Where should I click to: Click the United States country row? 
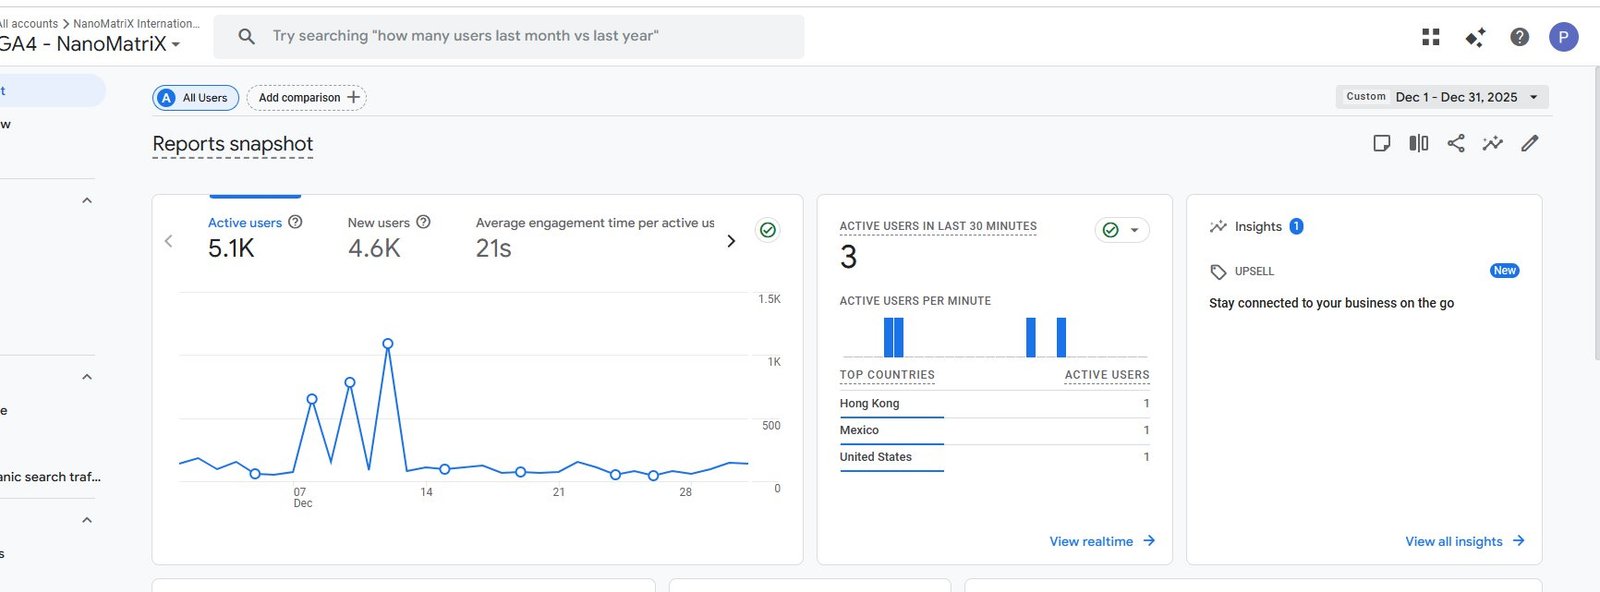point(994,458)
